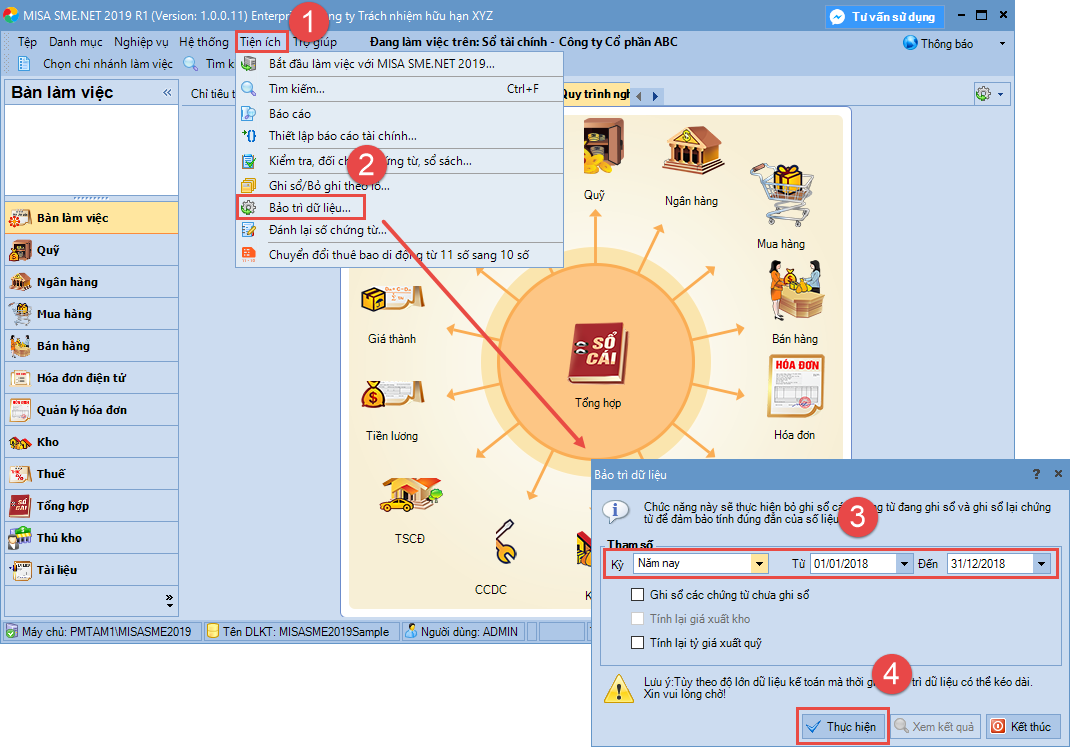
Task: Open the Mua hàng shopping cart icon
Action: [779, 195]
